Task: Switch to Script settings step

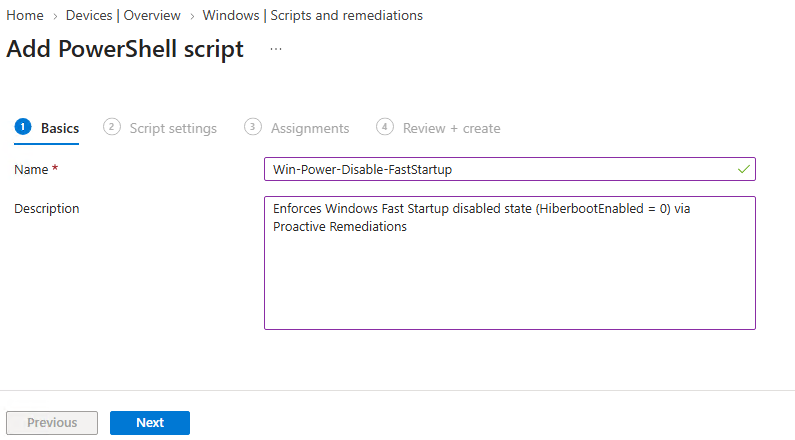Action: tap(160, 128)
